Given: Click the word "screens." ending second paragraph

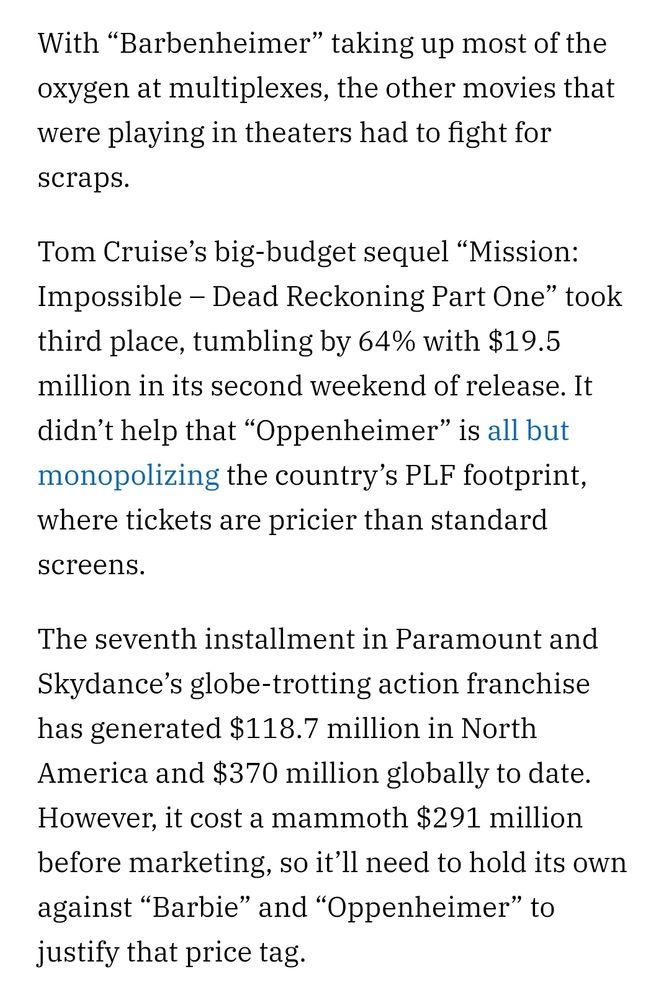Looking at the screenshot, I should 91,565.
